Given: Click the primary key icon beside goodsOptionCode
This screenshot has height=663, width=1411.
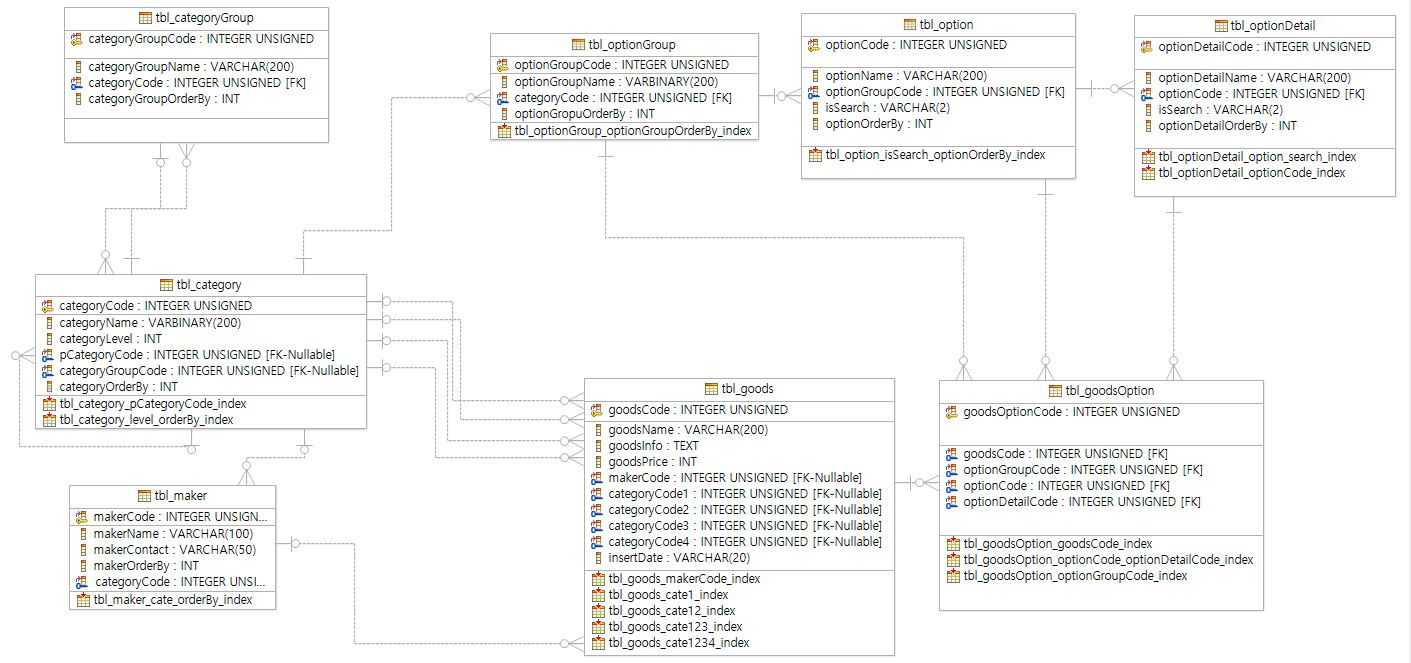Looking at the screenshot, I should click(x=953, y=412).
